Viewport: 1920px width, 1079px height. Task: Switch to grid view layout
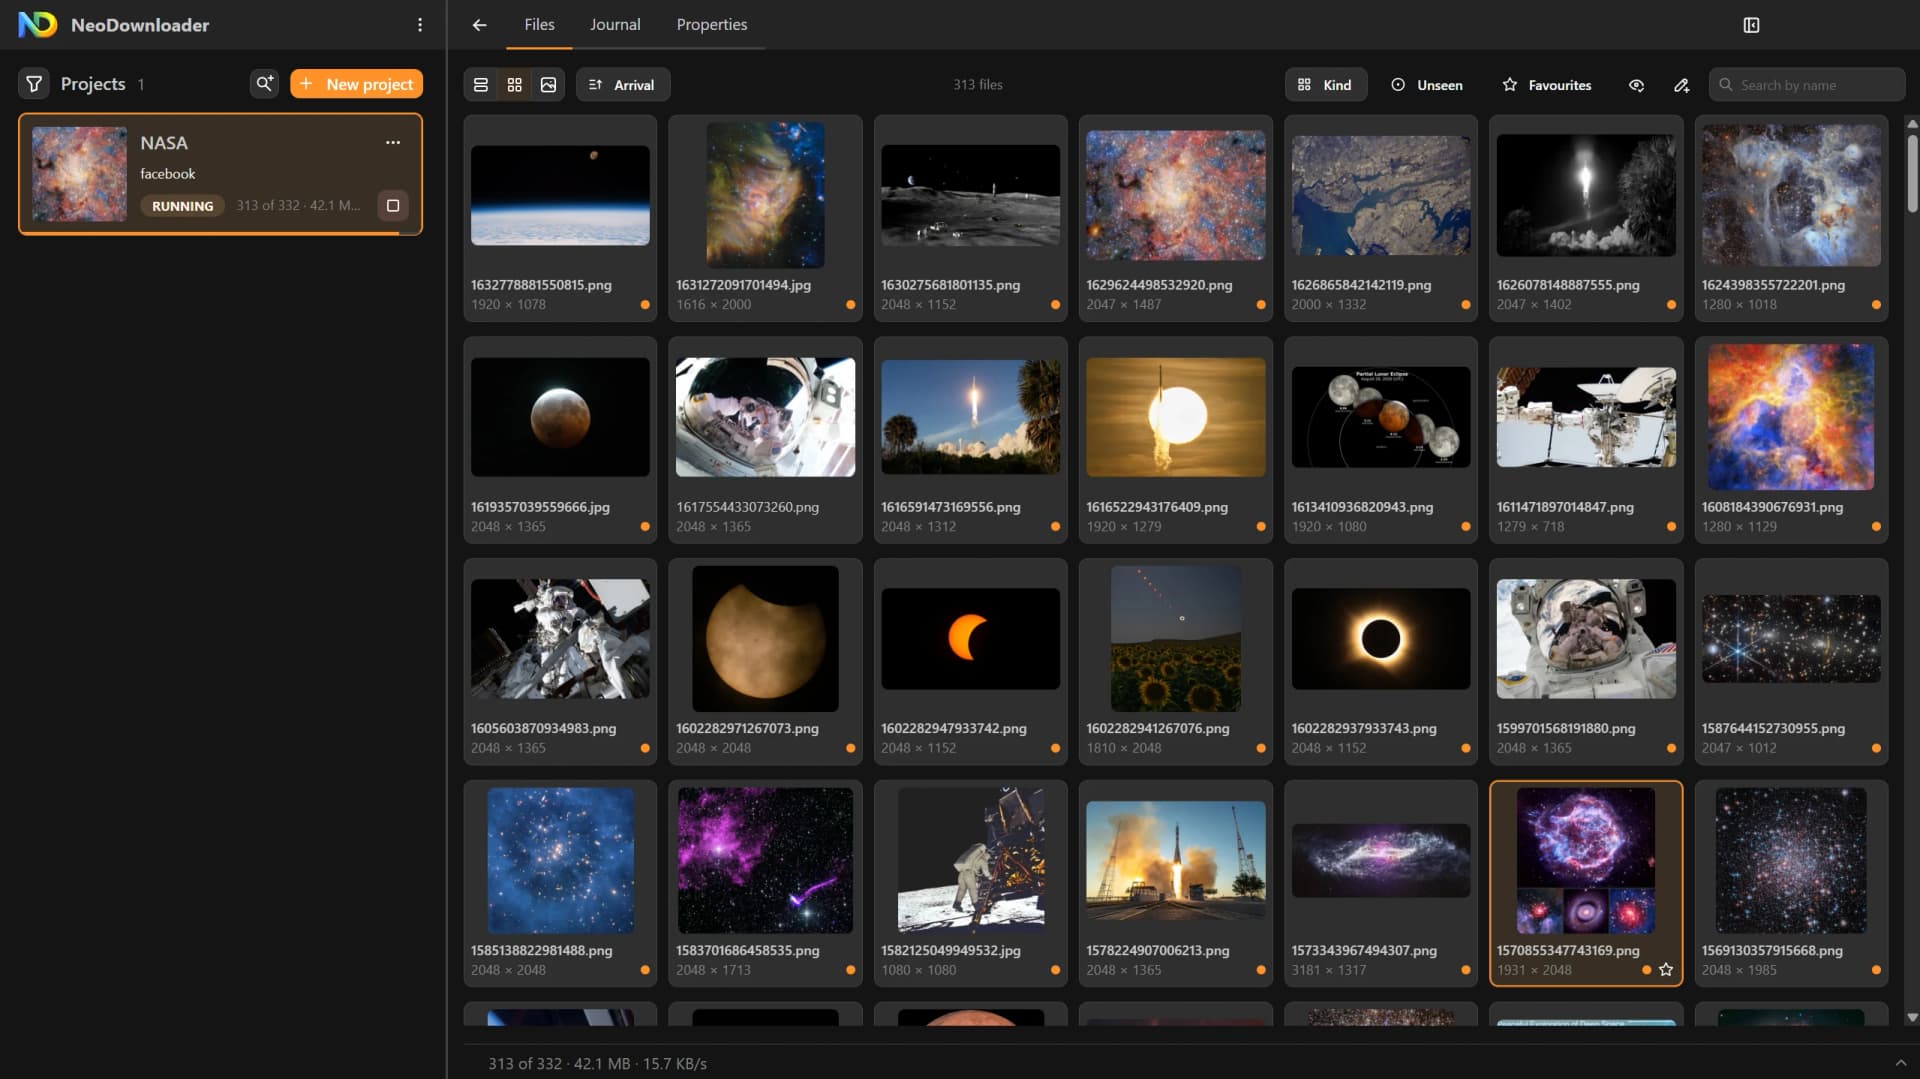pyautogui.click(x=515, y=85)
